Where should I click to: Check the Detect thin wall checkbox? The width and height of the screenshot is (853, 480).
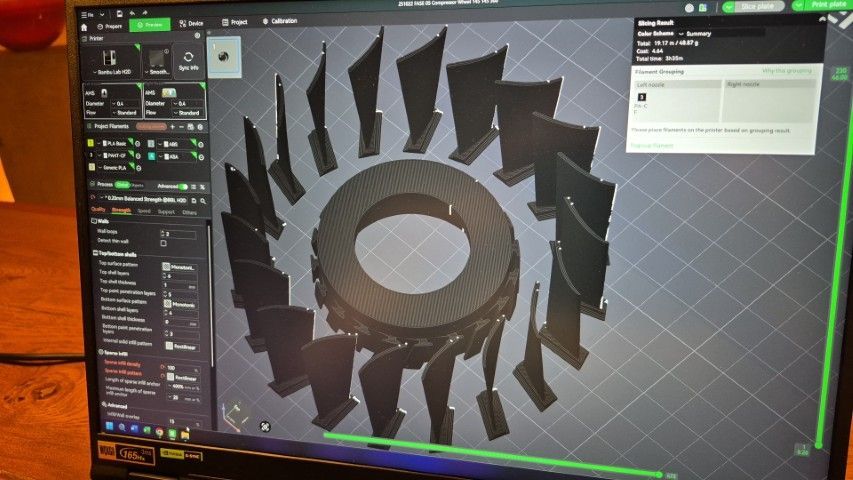click(x=164, y=243)
